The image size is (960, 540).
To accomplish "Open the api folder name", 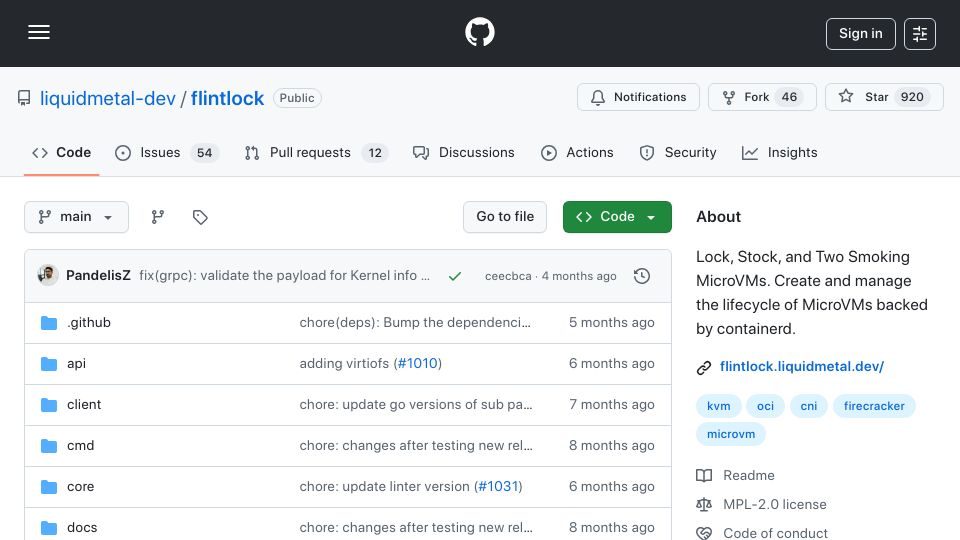I will [77, 364].
